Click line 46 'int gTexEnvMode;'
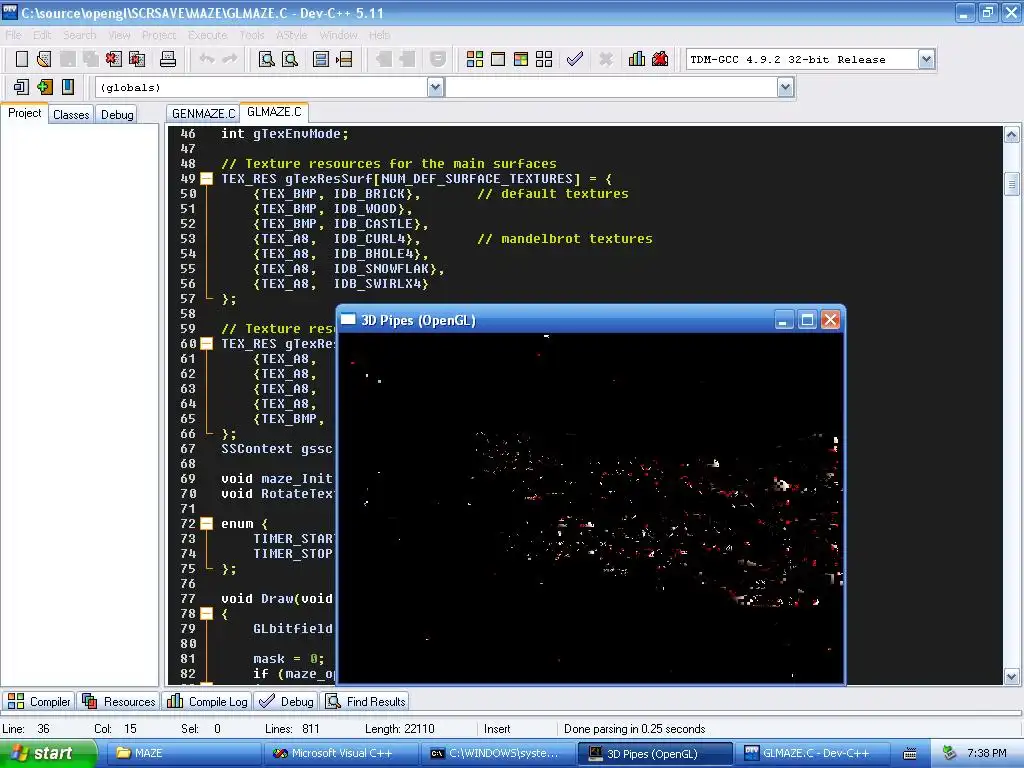Viewport: 1024px width, 768px height. tap(285, 134)
